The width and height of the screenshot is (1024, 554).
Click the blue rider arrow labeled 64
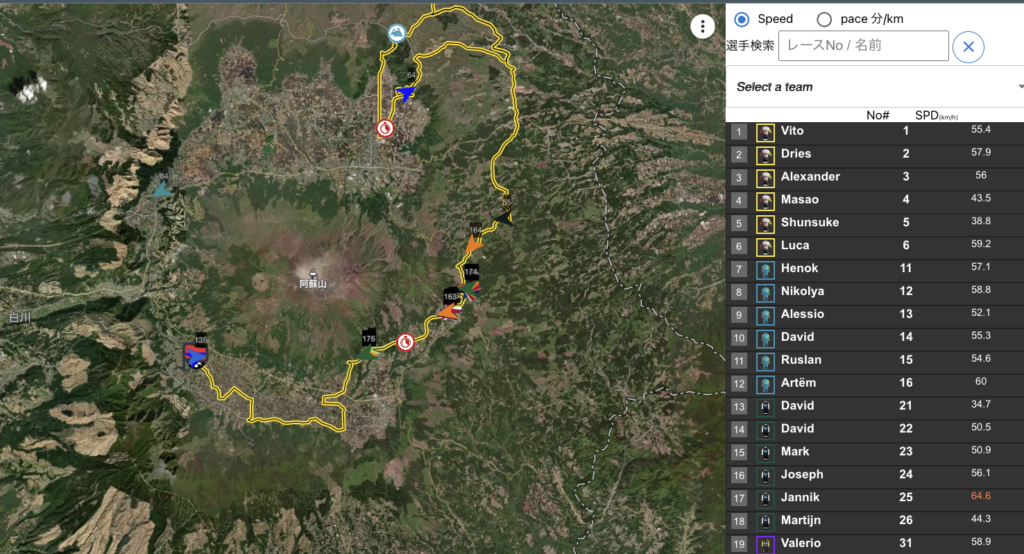click(x=406, y=92)
